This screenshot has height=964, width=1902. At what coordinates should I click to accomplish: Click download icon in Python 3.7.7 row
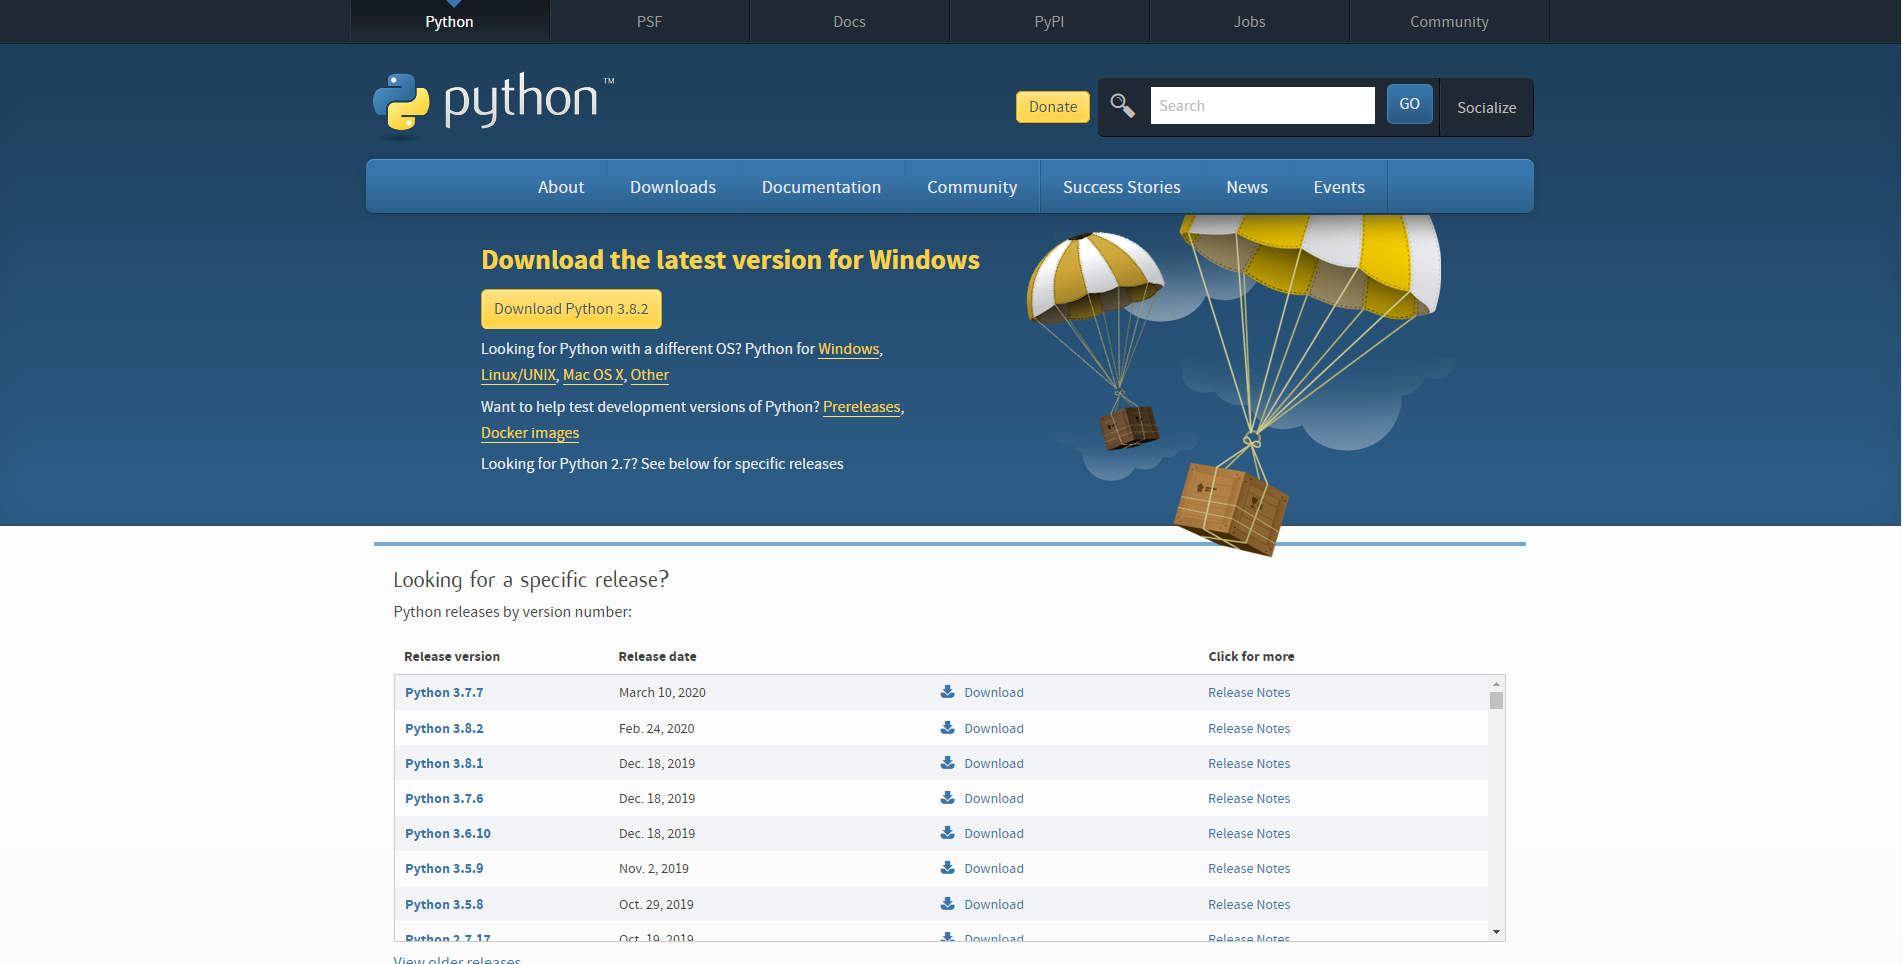[947, 692]
